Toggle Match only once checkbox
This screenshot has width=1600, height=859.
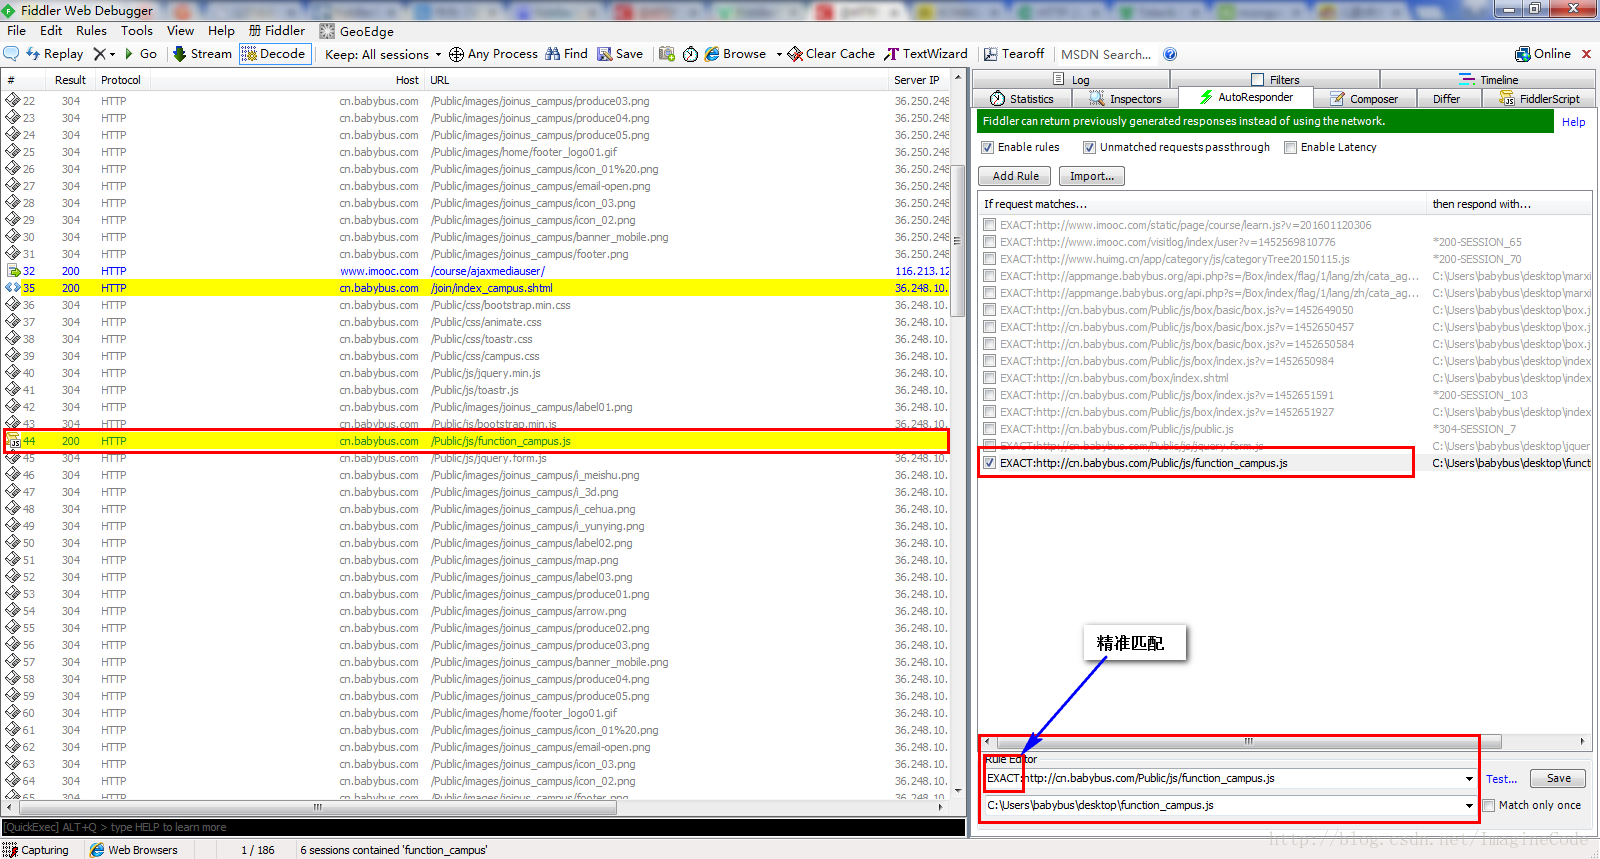click(x=1488, y=805)
